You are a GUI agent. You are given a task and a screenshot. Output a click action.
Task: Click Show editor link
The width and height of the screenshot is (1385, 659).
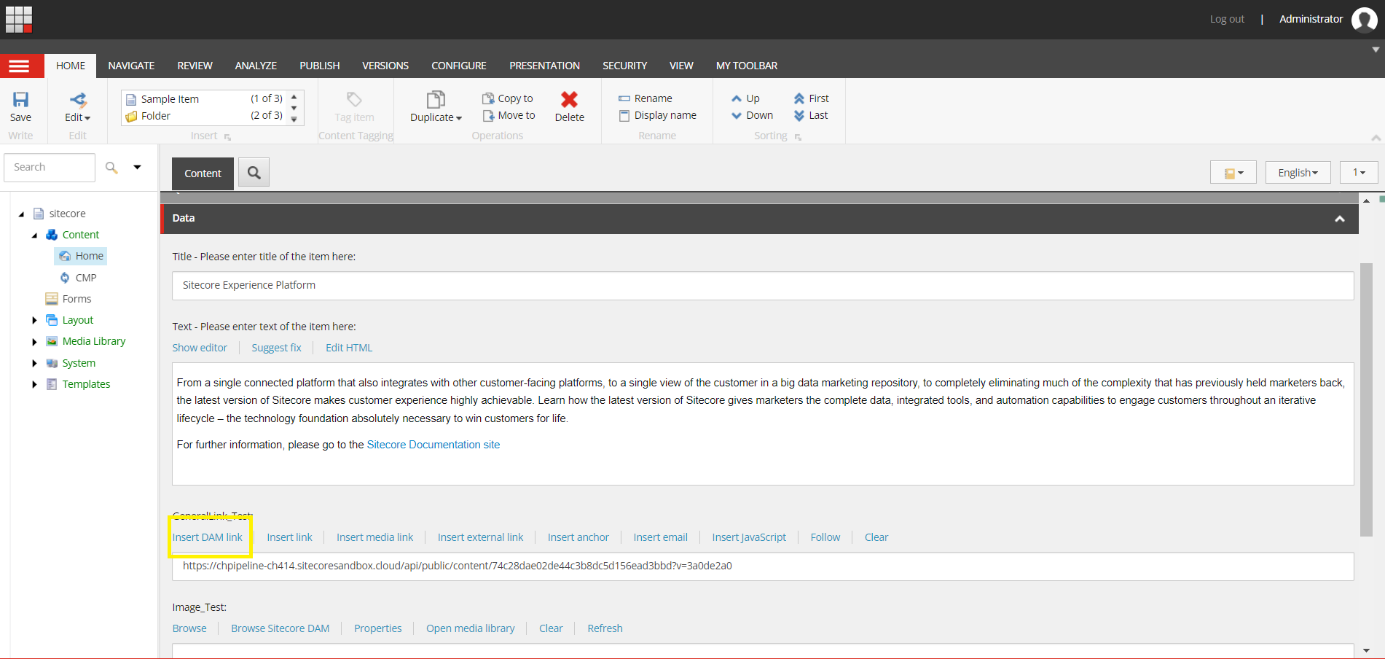click(199, 348)
